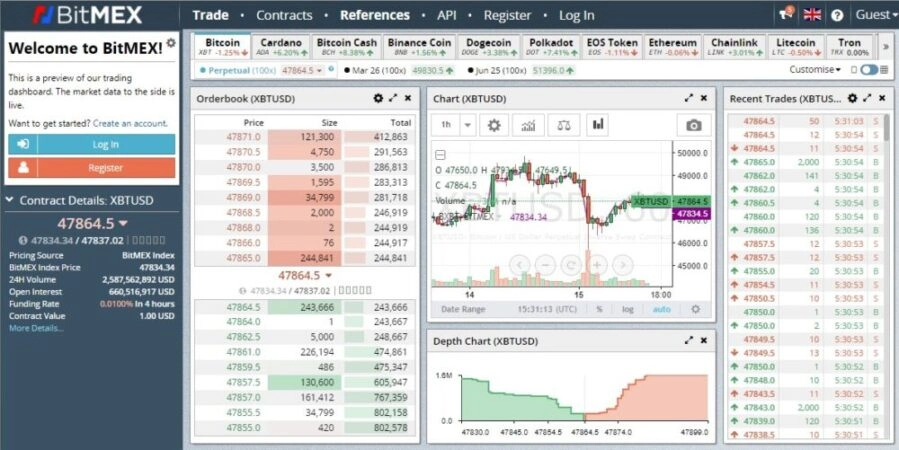Reset the chart view control

click(x=571, y=265)
